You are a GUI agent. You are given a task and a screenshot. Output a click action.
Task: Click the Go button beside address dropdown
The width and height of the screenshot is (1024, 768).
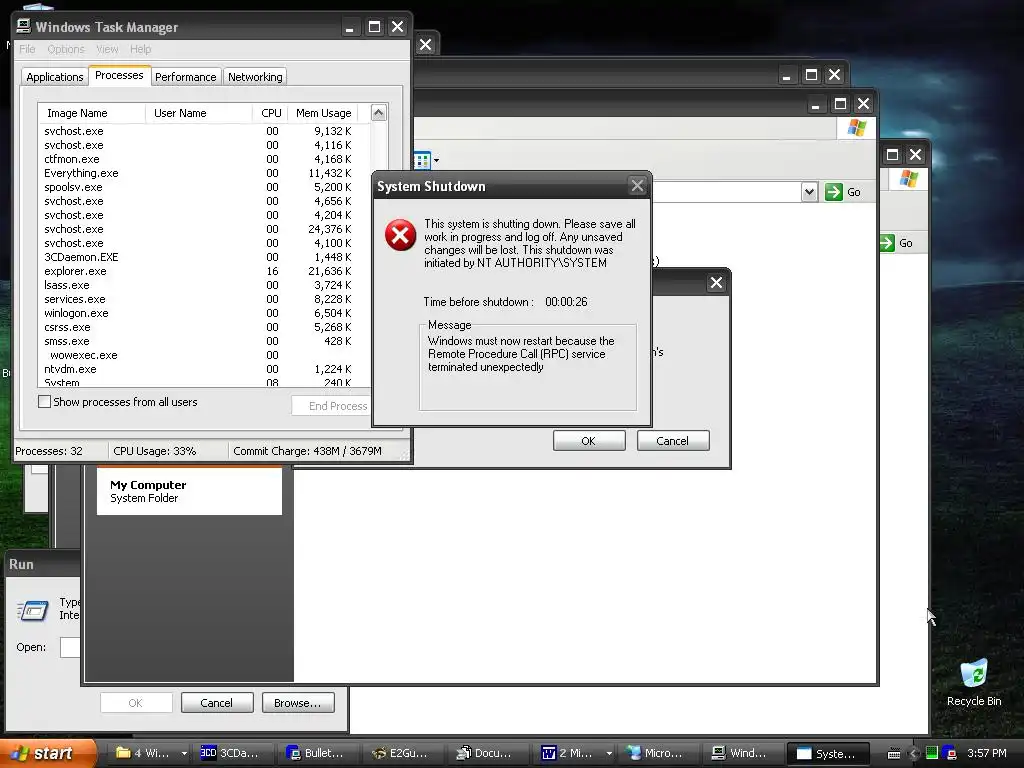844,192
